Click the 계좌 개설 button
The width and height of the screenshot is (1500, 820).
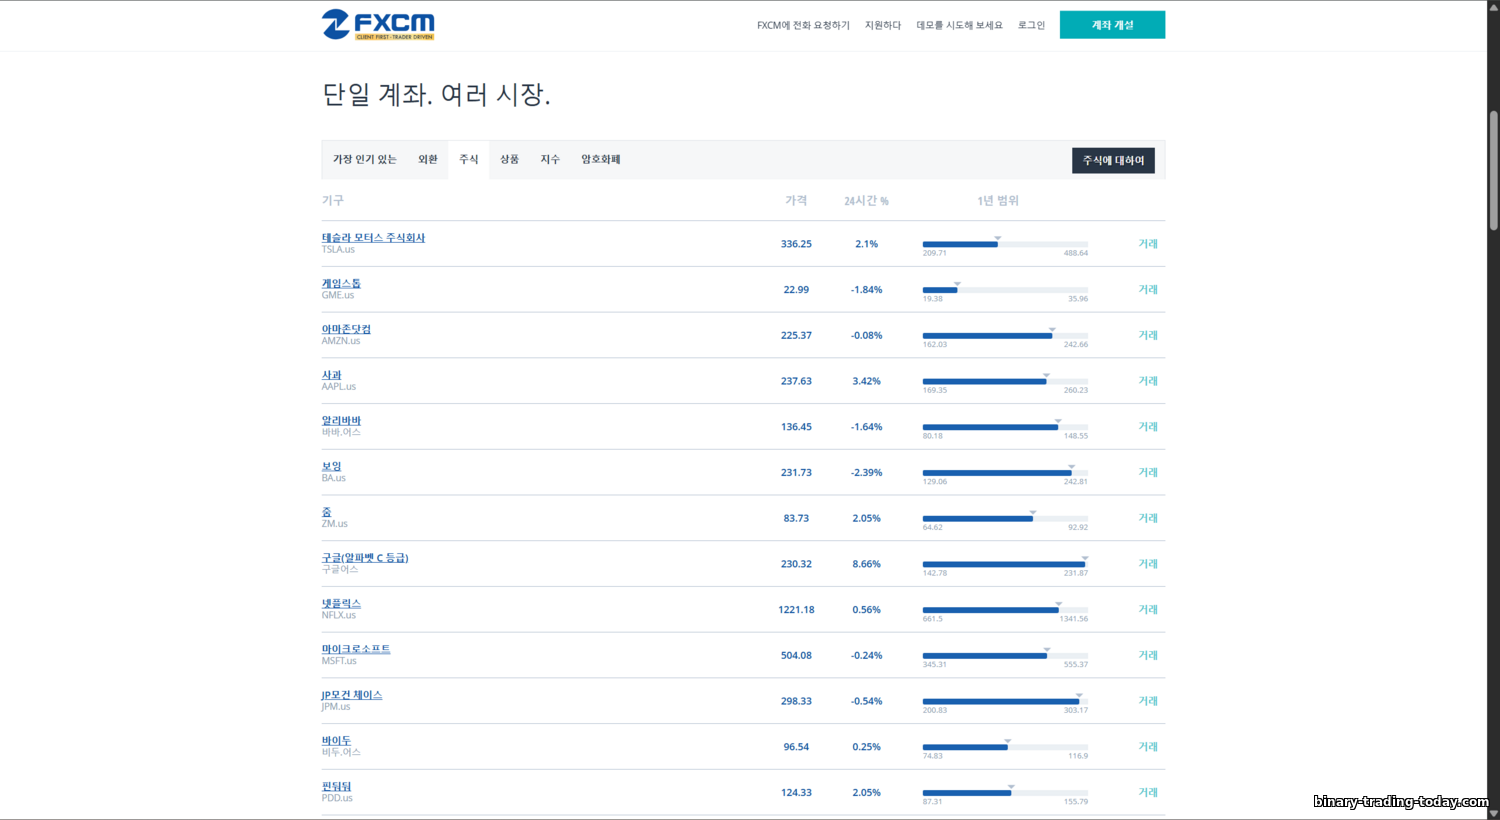[1112, 25]
